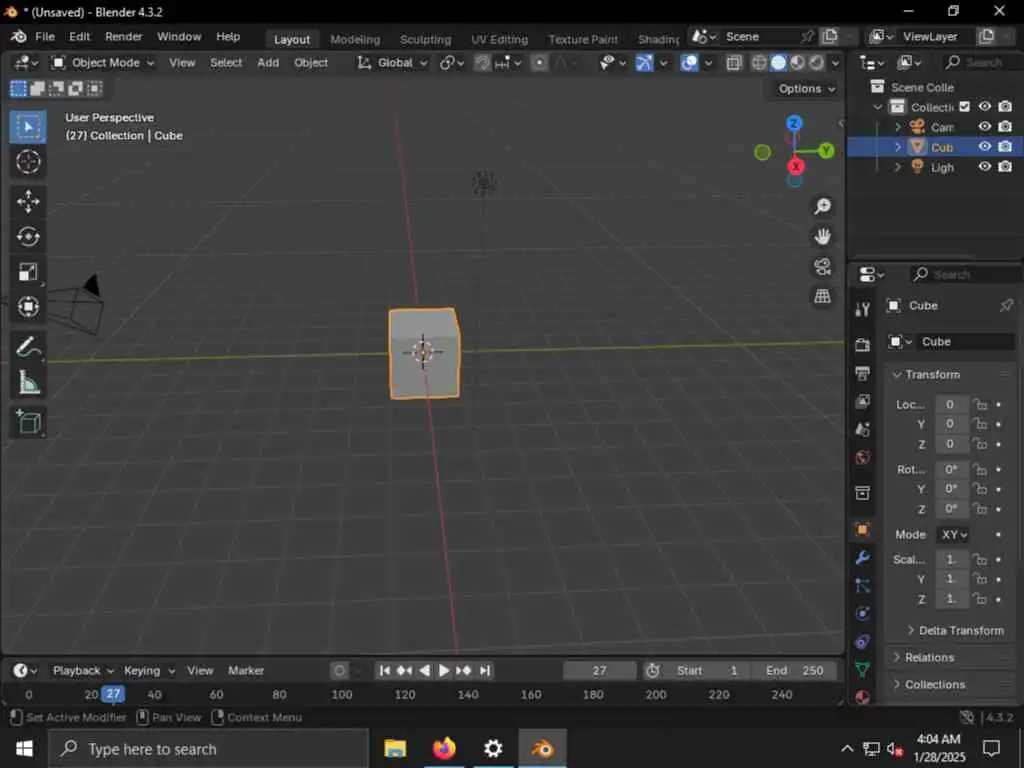The image size is (1024, 768).
Task: Hide Light in viewport via eye icon
Action: [x=984, y=167]
